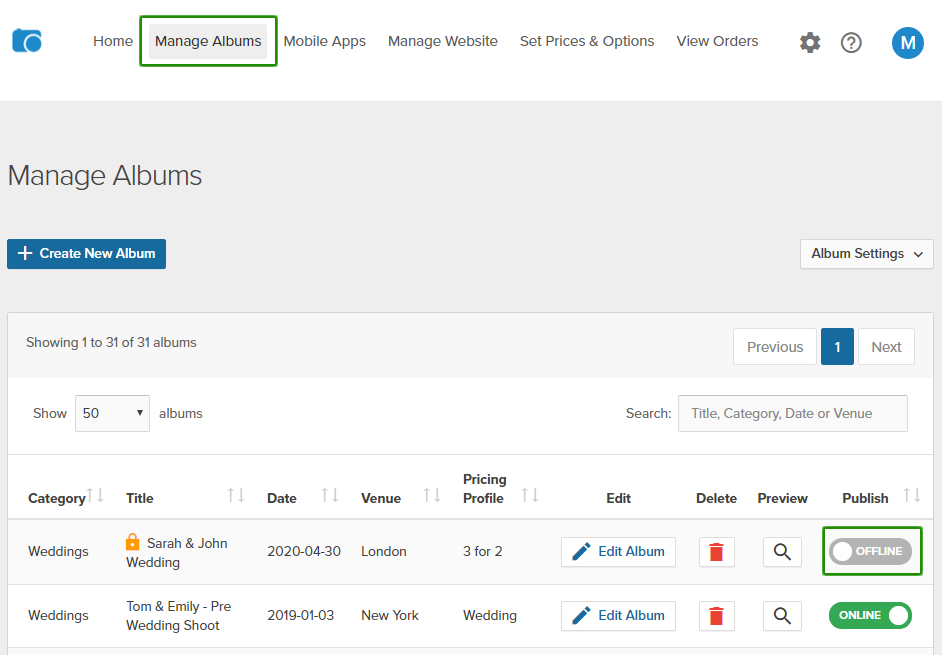942x655 pixels.
Task: Open the Mobile Apps menu
Action: coord(324,41)
